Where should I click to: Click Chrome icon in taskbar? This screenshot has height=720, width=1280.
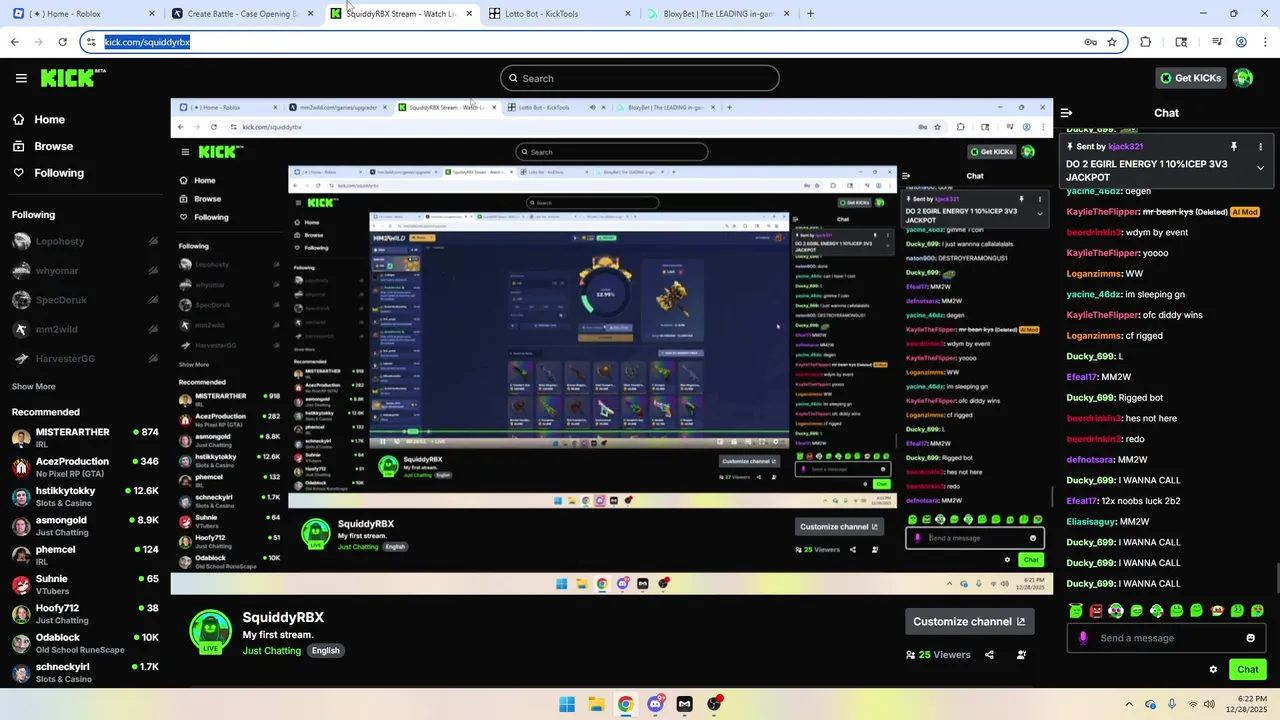(625, 704)
